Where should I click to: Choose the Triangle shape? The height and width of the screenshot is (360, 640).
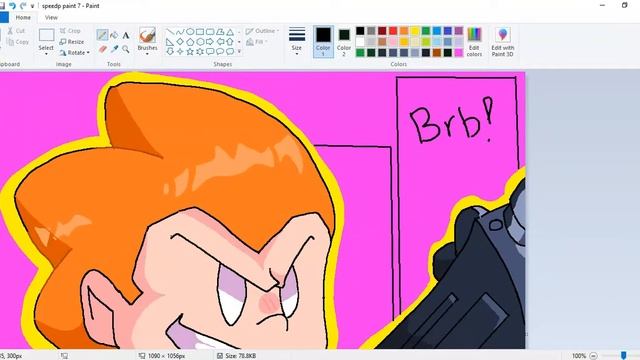pos(230,32)
